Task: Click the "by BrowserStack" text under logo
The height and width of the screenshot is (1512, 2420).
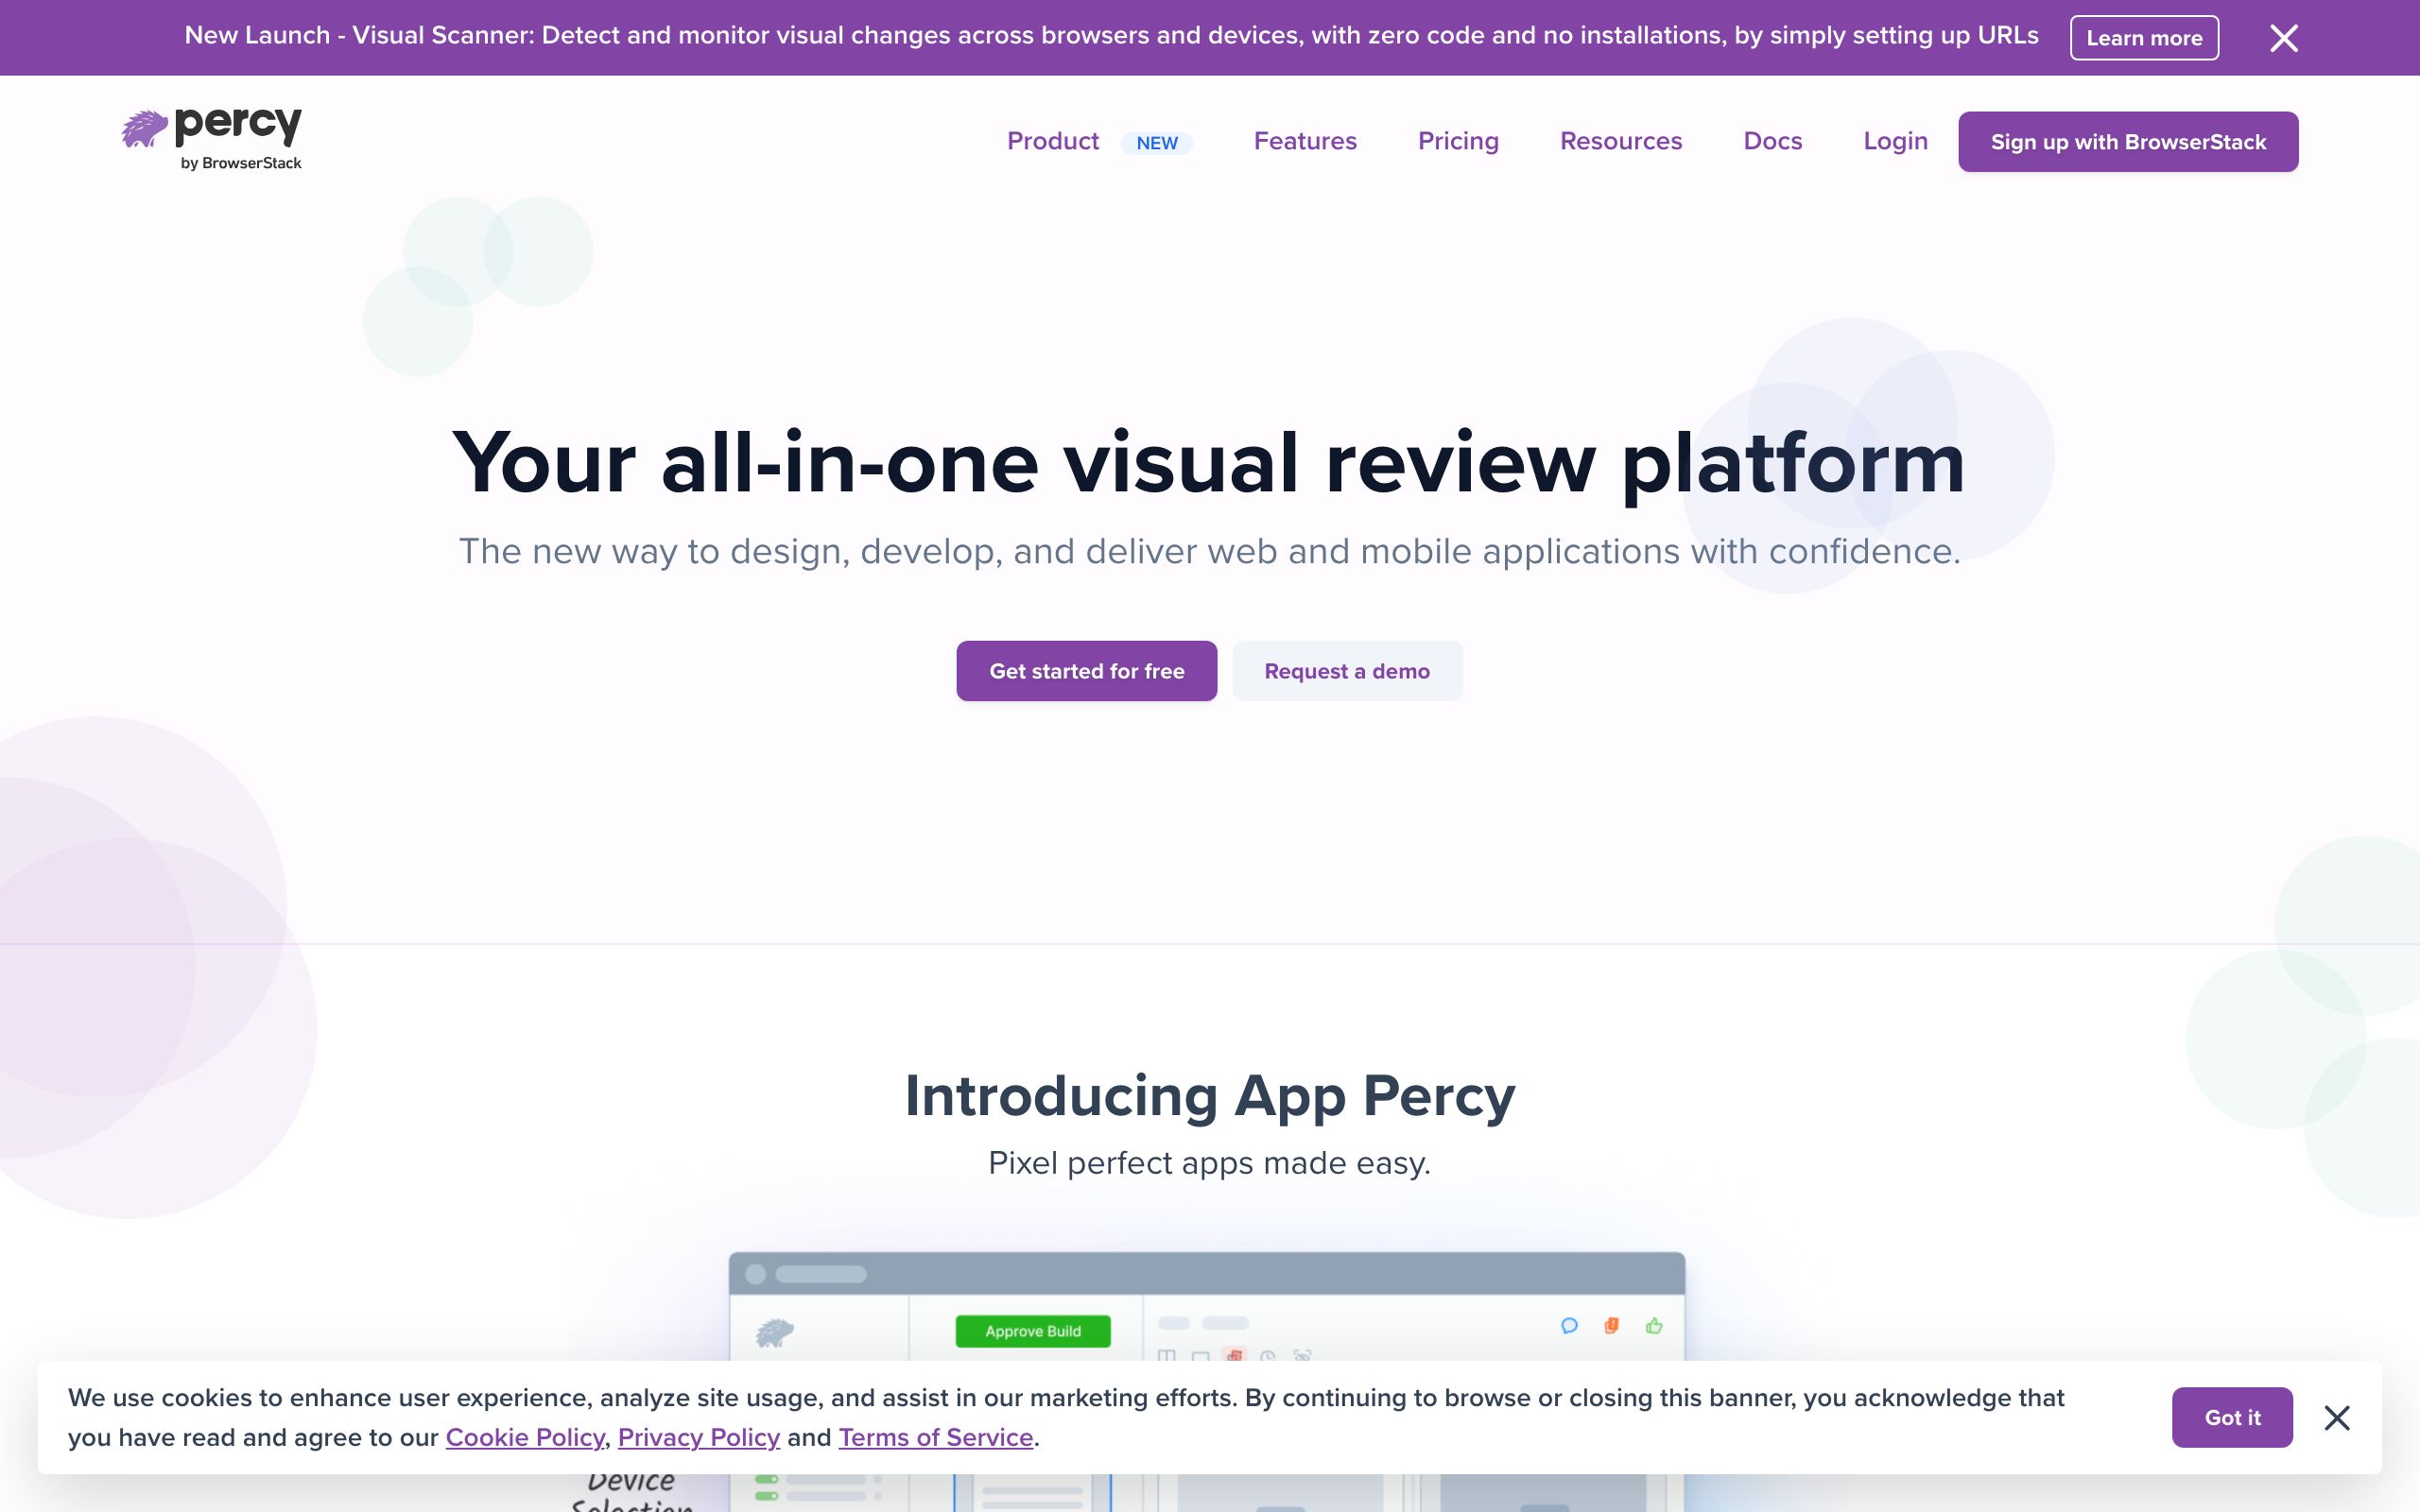Action: coord(241,163)
